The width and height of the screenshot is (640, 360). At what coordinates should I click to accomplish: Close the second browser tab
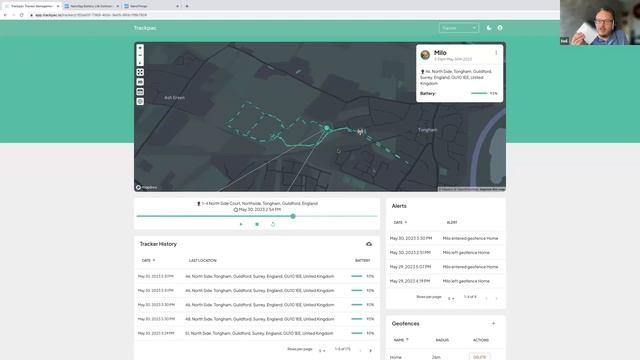pyautogui.click(x=118, y=6)
